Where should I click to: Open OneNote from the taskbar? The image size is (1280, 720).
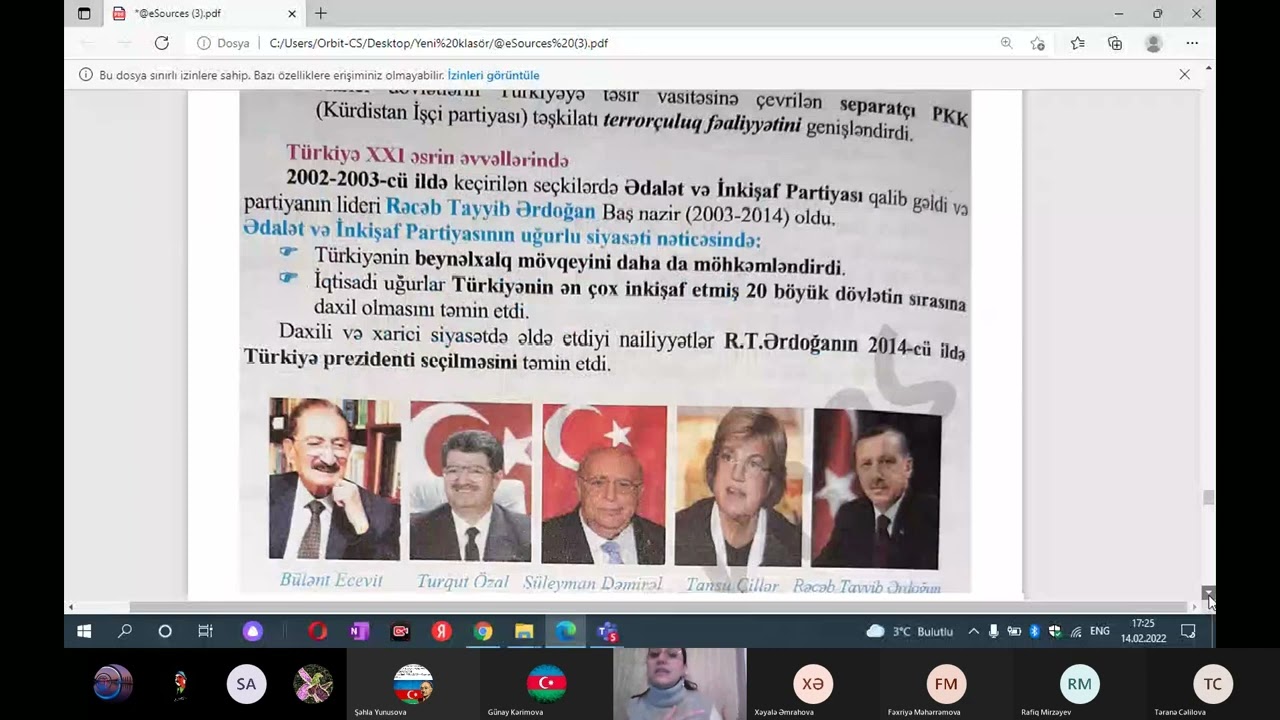pyautogui.click(x=359, y=631)
